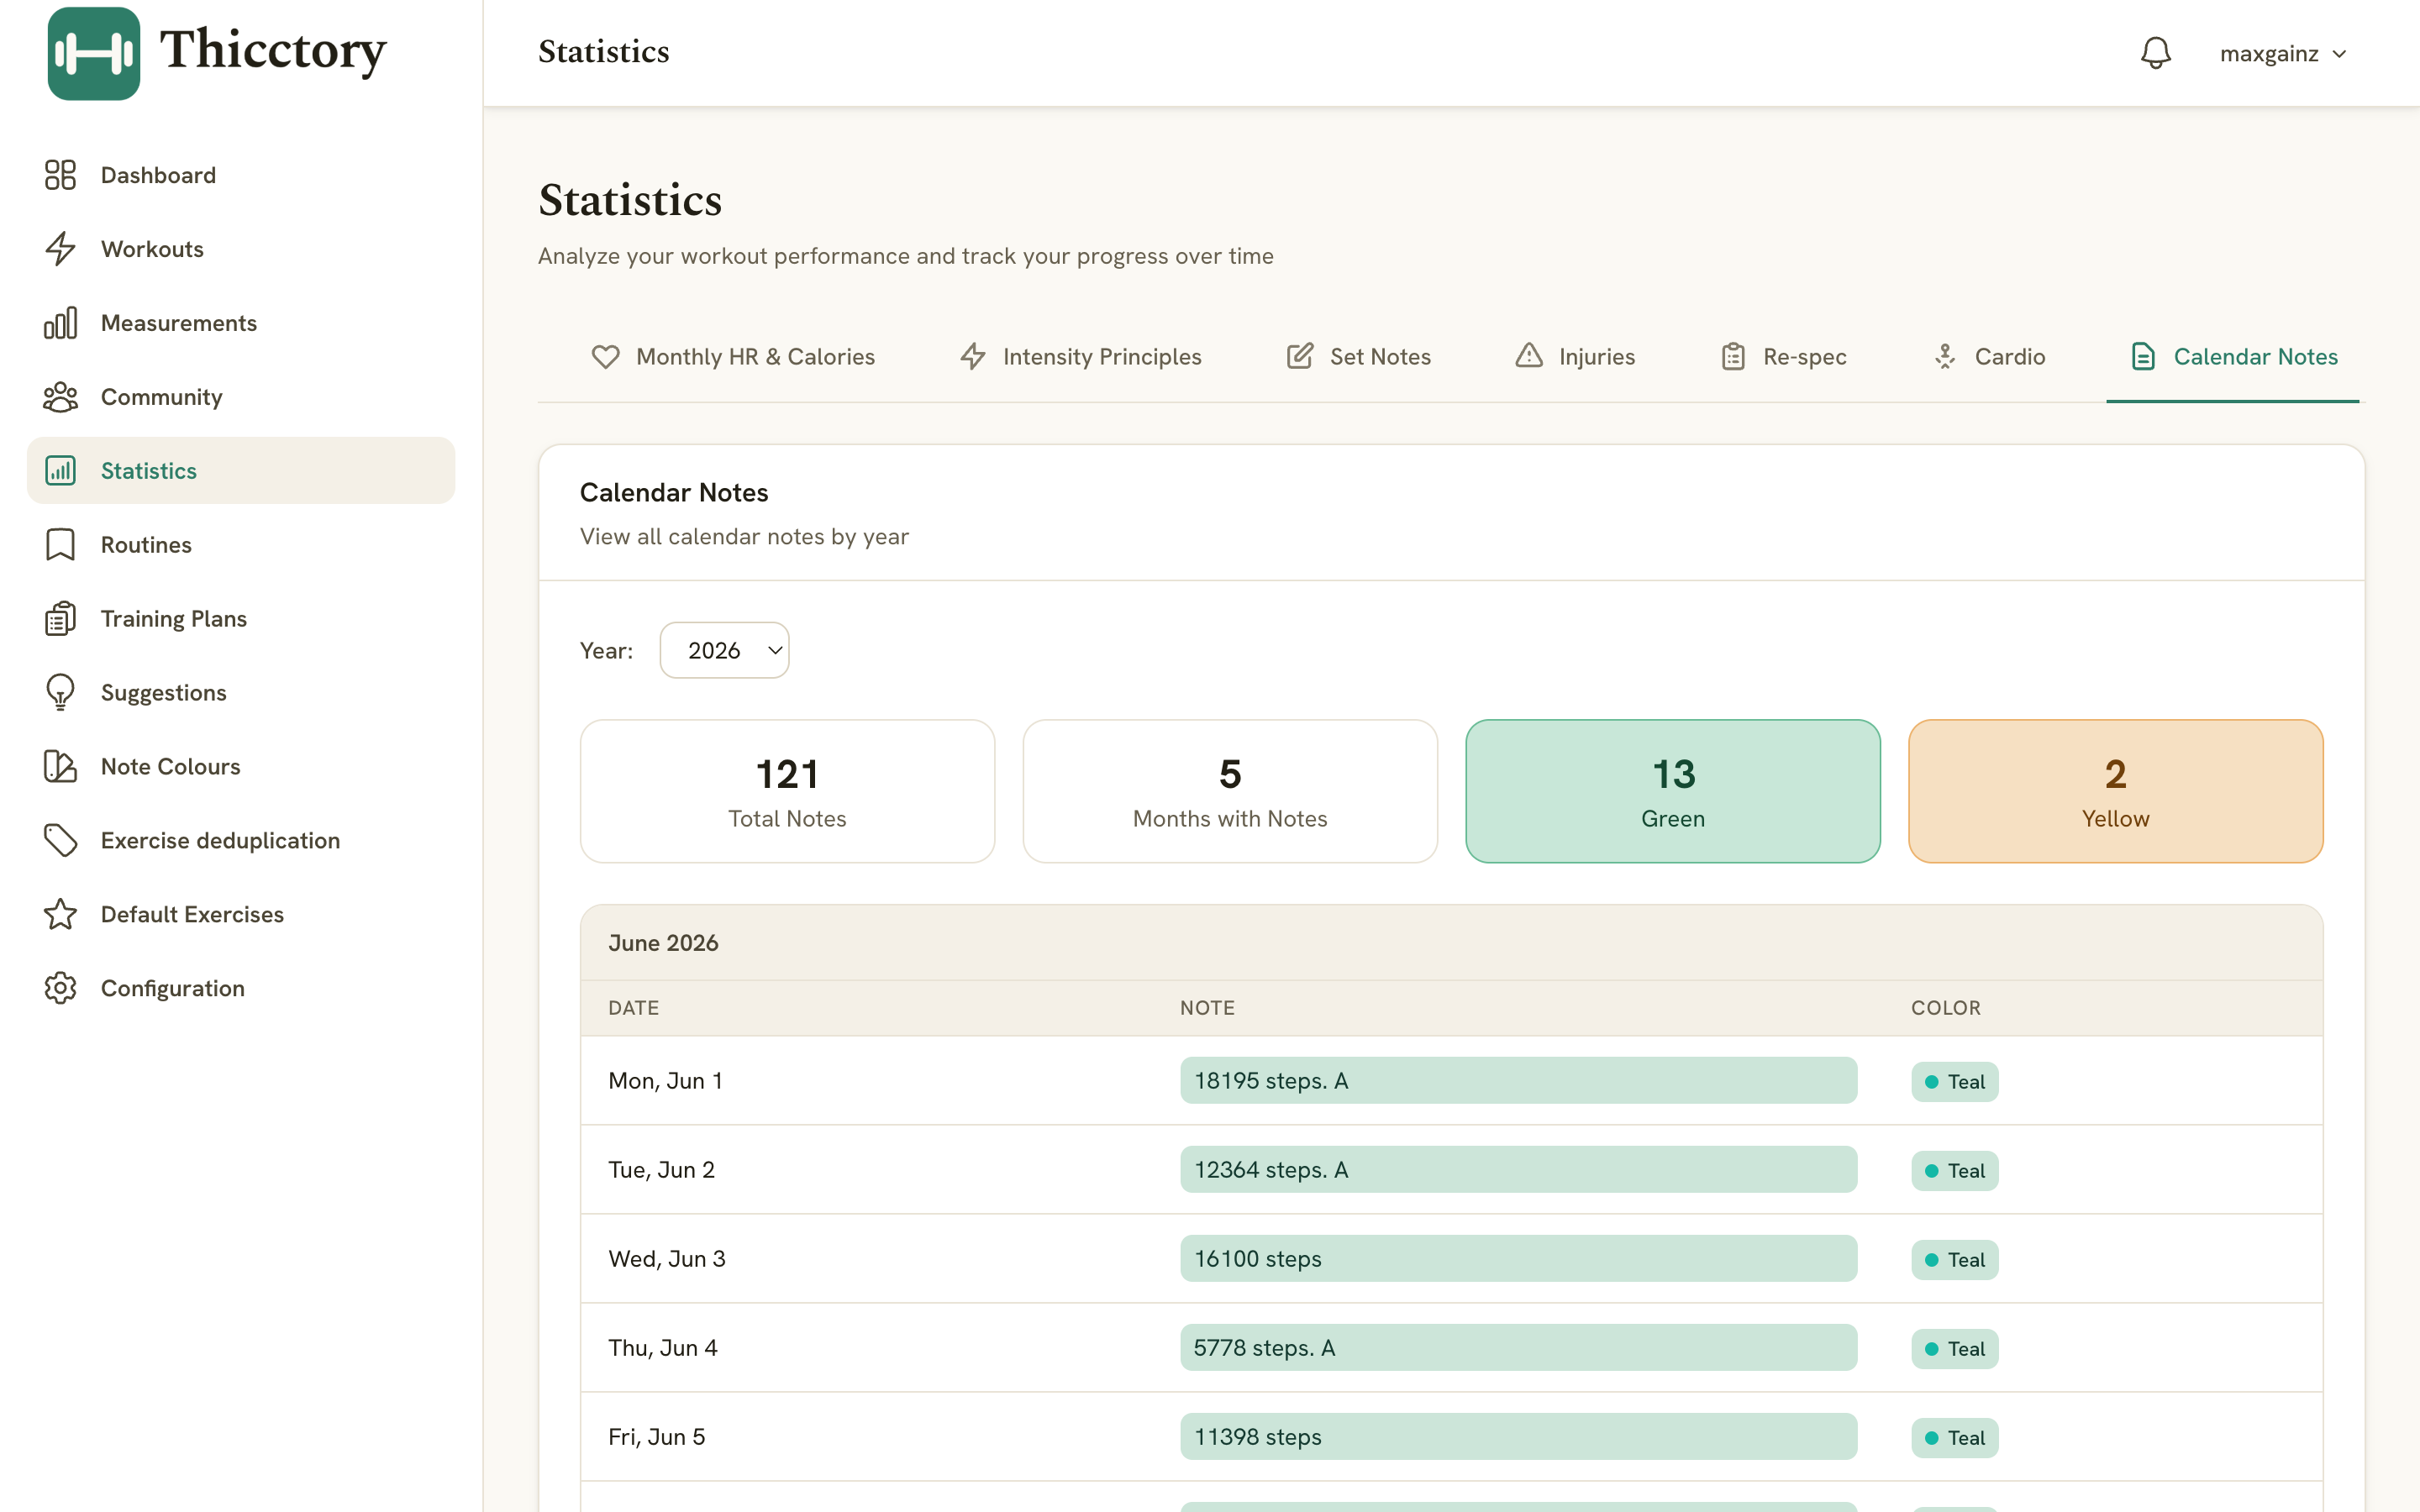Click the 2 Yellow notes card
Image resolution: width=2420 pixels, height=1512 pixels.
tap(2115, 791)
